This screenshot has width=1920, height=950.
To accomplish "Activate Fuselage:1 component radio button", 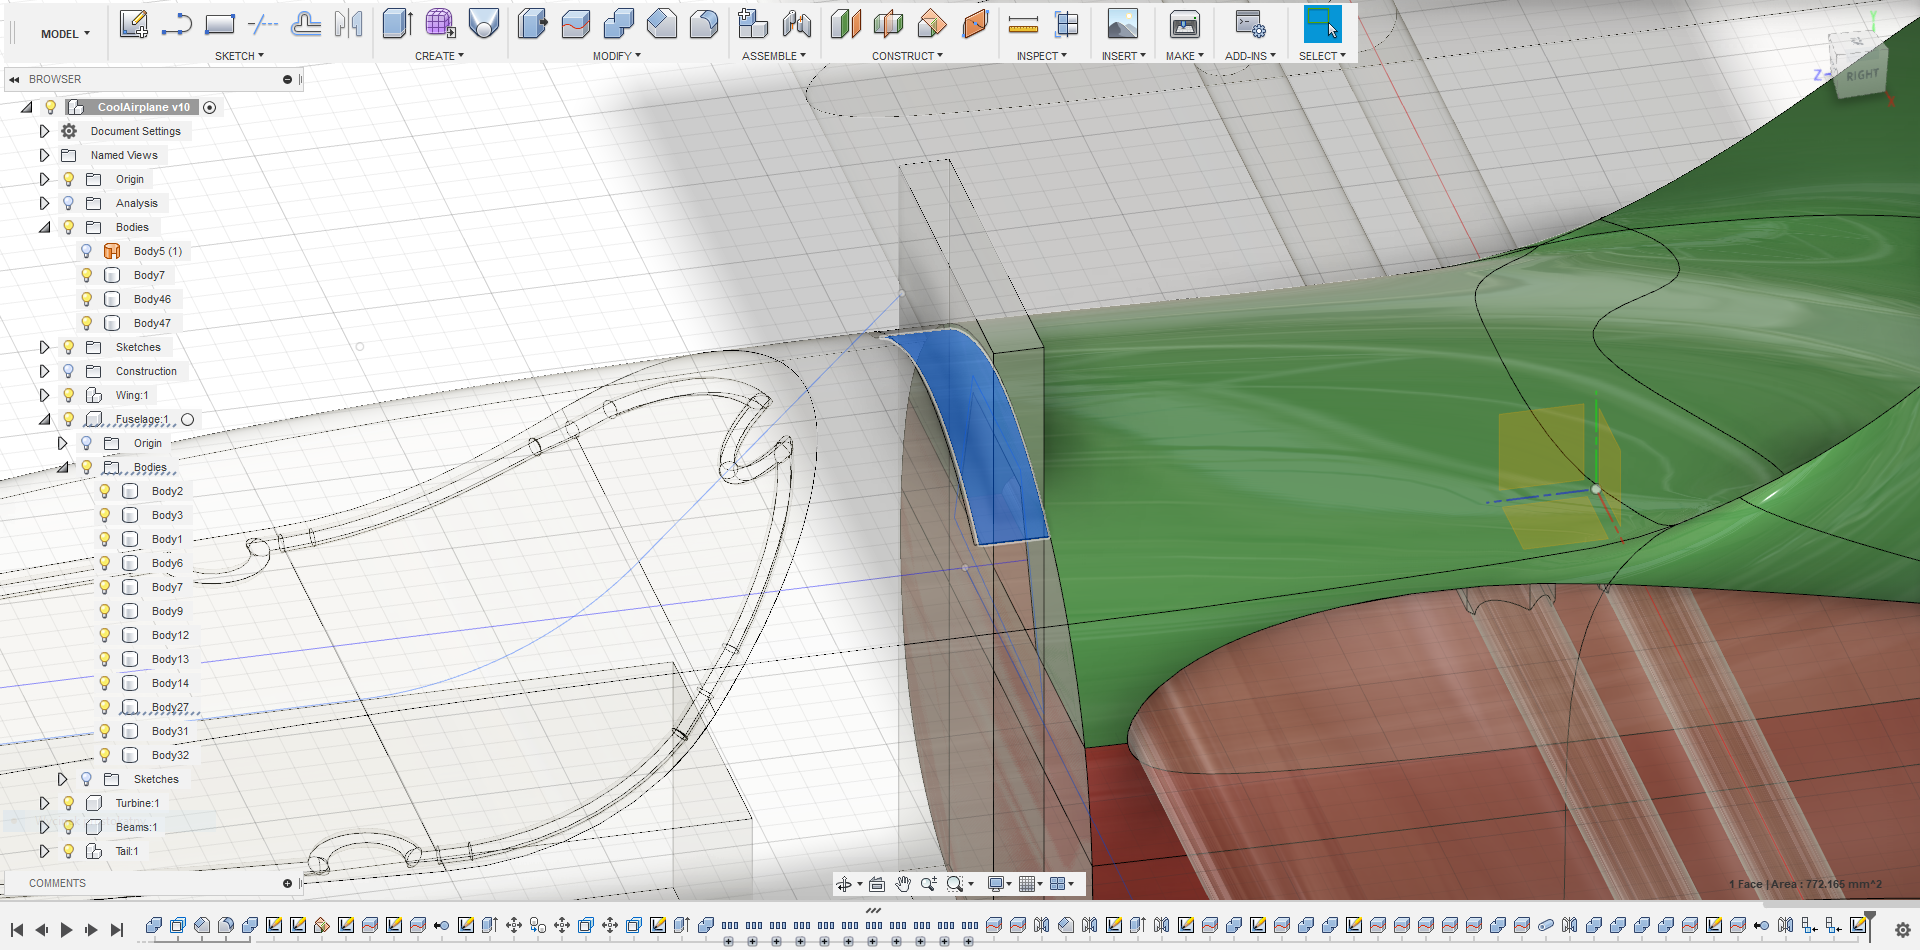I will pos(187,419).
